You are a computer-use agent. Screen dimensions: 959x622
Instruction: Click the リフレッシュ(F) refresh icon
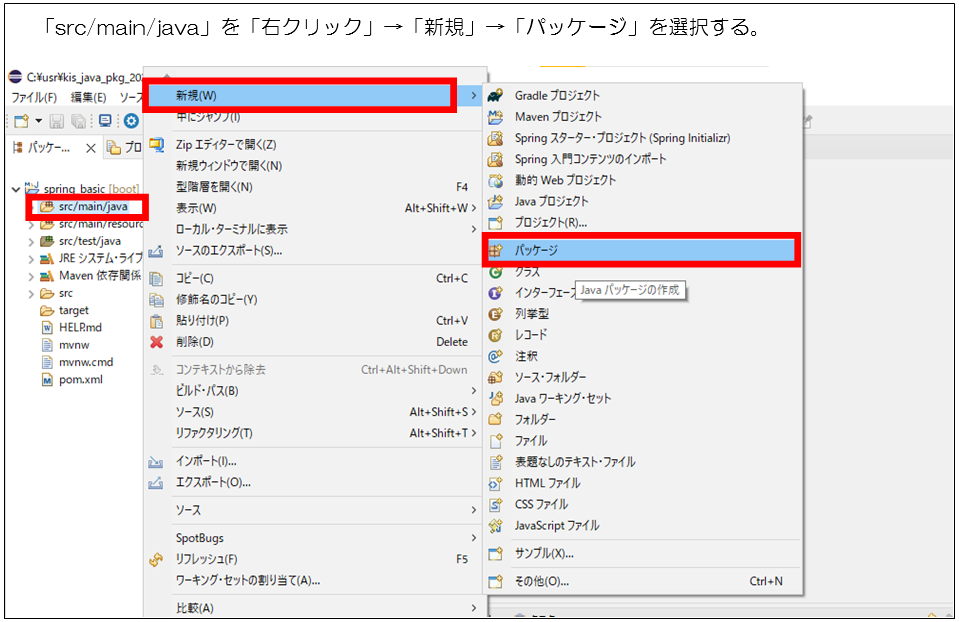156,559
